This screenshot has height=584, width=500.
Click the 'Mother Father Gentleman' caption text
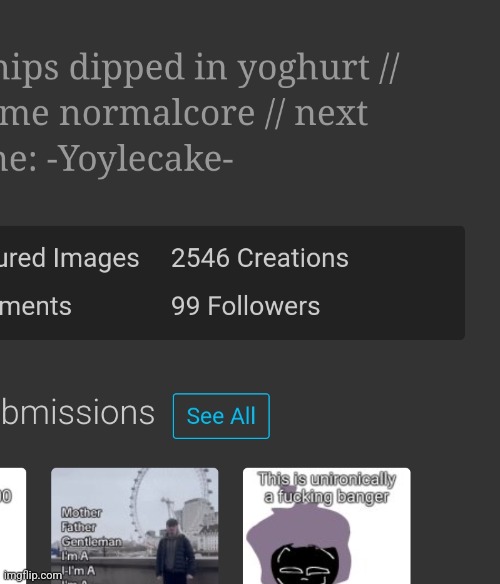(x=91, y=527)
